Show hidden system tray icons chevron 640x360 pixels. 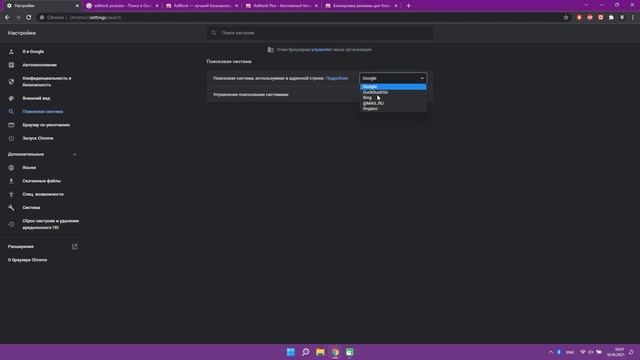(551, 352)
